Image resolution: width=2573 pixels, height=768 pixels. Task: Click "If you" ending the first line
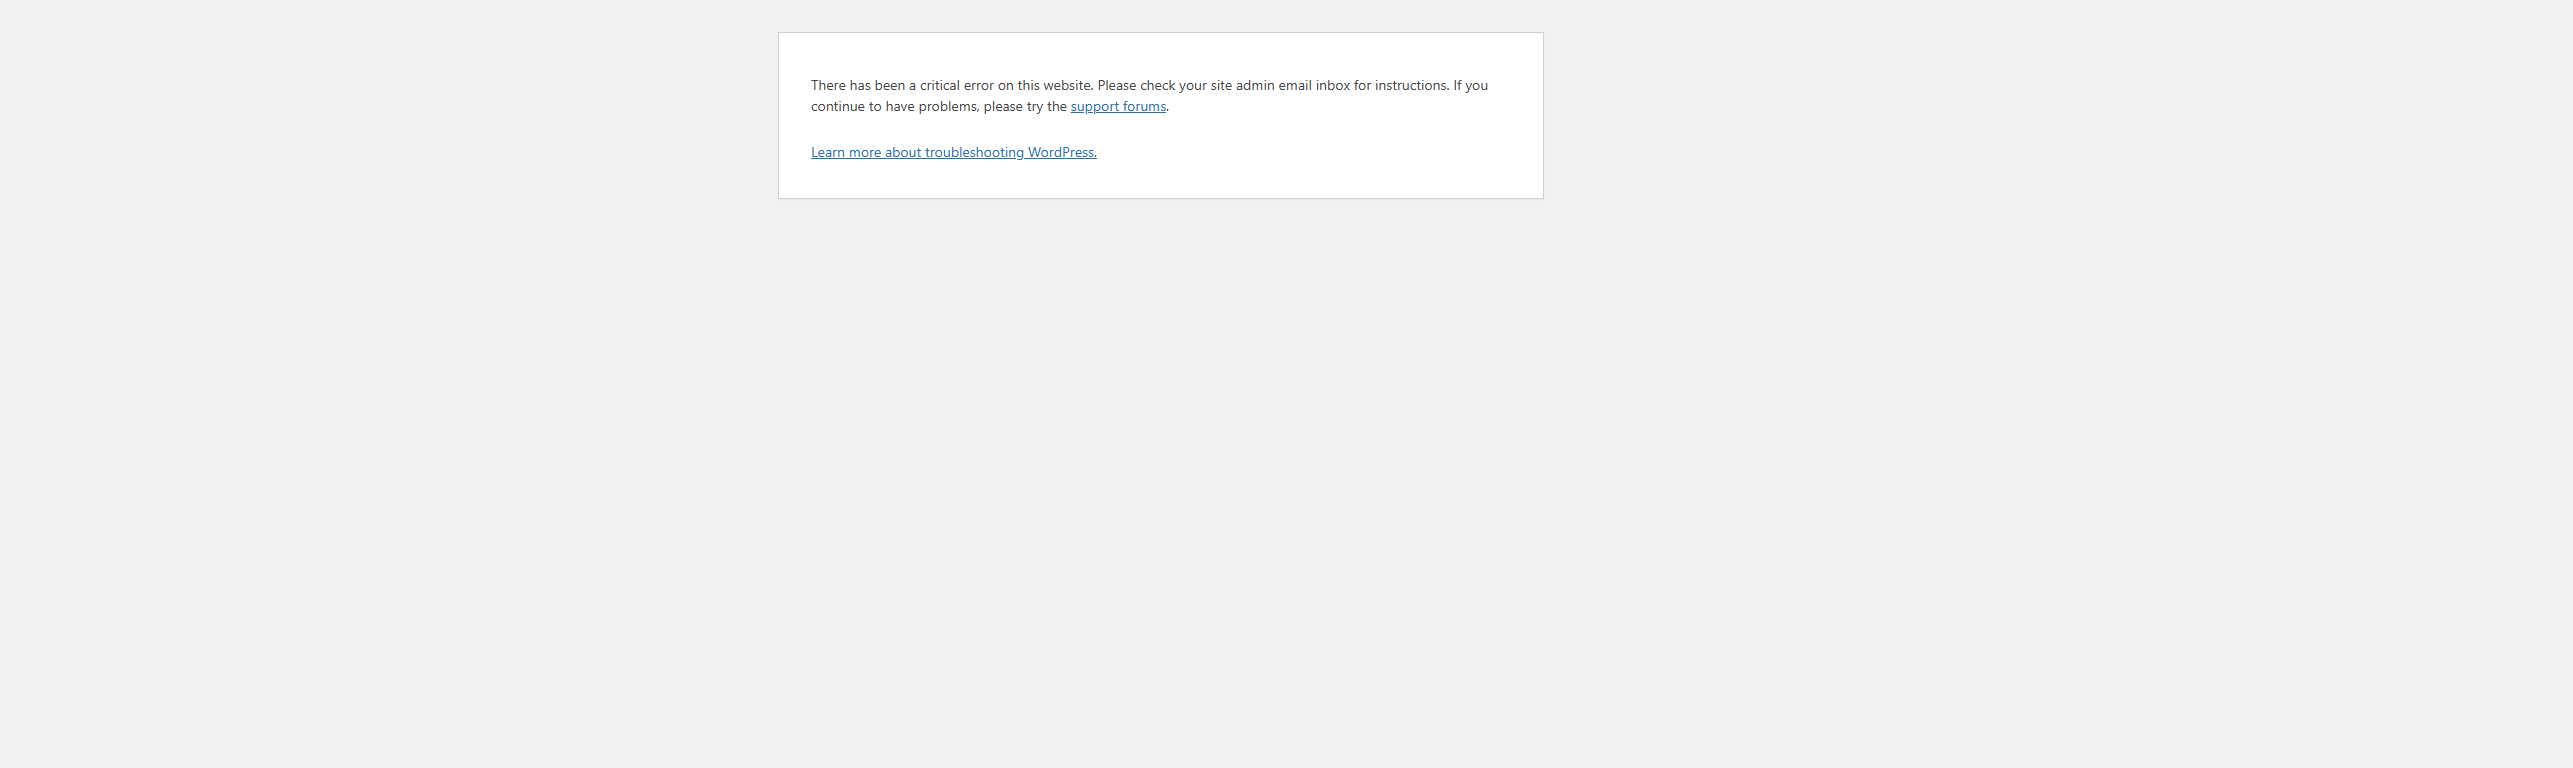1470,86
